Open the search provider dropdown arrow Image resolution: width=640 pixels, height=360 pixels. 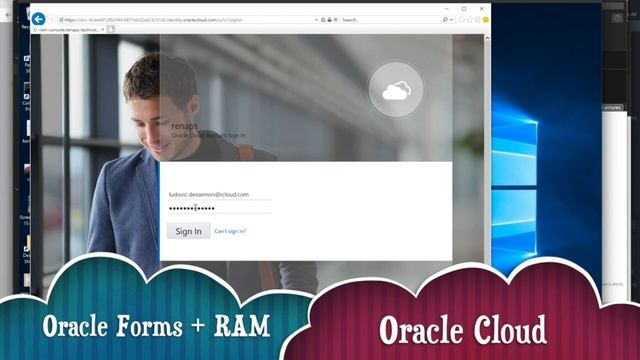click(451, 20)
